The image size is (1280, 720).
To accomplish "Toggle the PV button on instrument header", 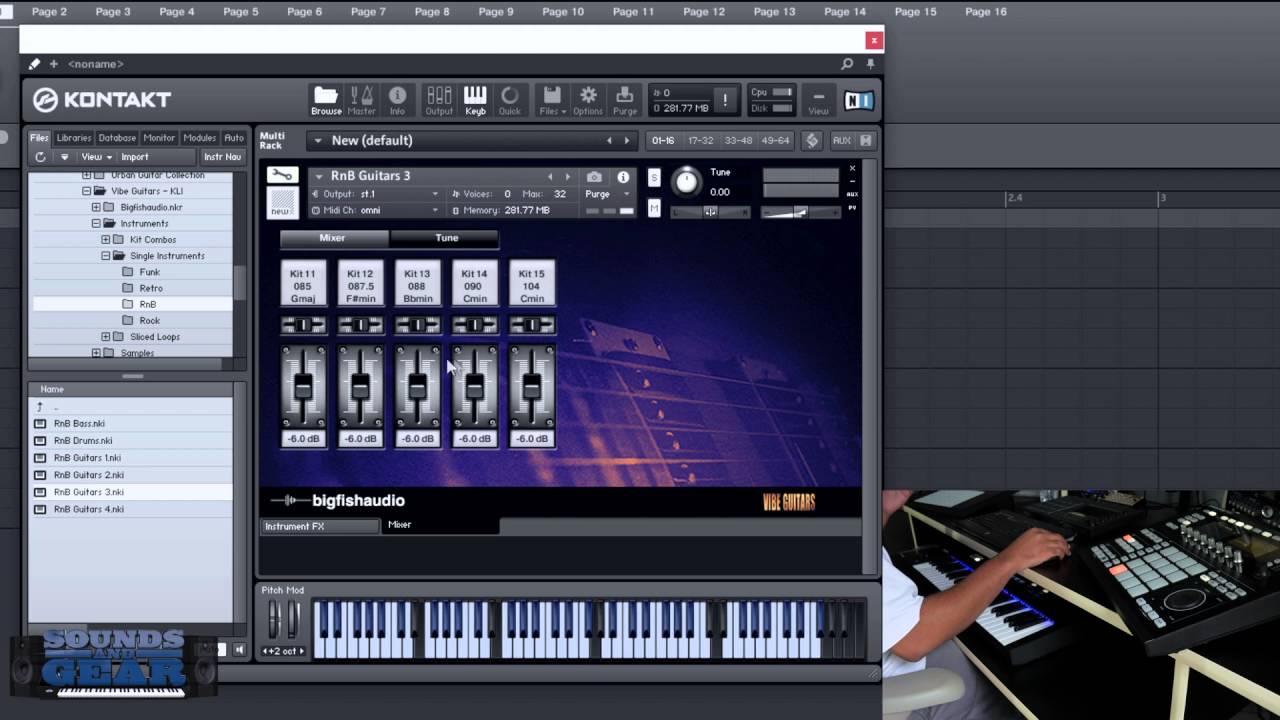I will [852, 207].
